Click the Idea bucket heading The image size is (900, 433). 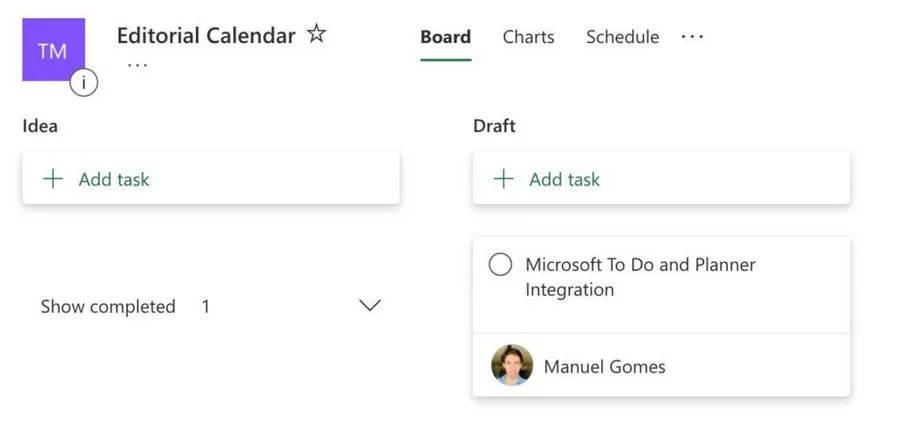pyautogui.click(x=40, y=126)
